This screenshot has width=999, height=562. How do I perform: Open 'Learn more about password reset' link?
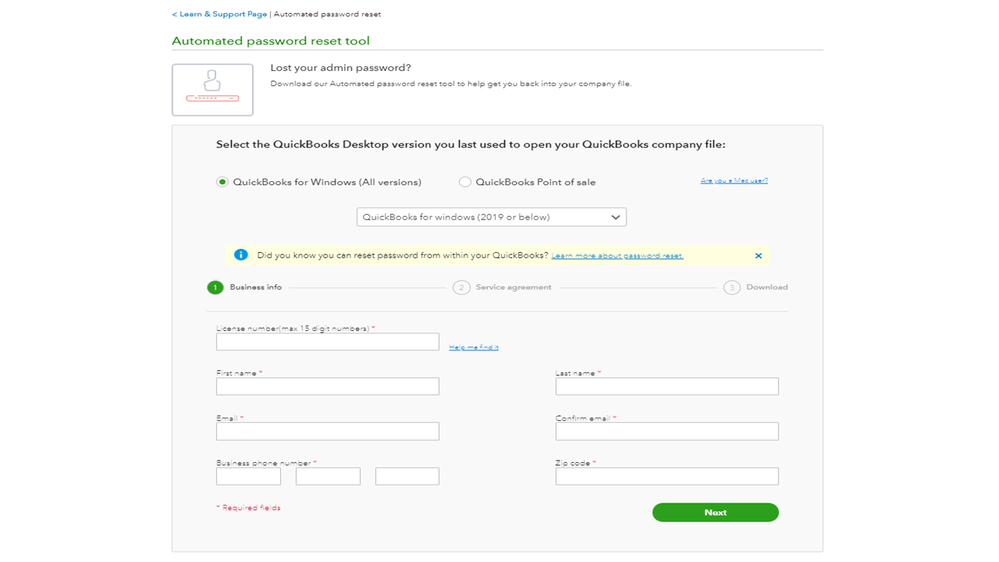coord(617,256)
